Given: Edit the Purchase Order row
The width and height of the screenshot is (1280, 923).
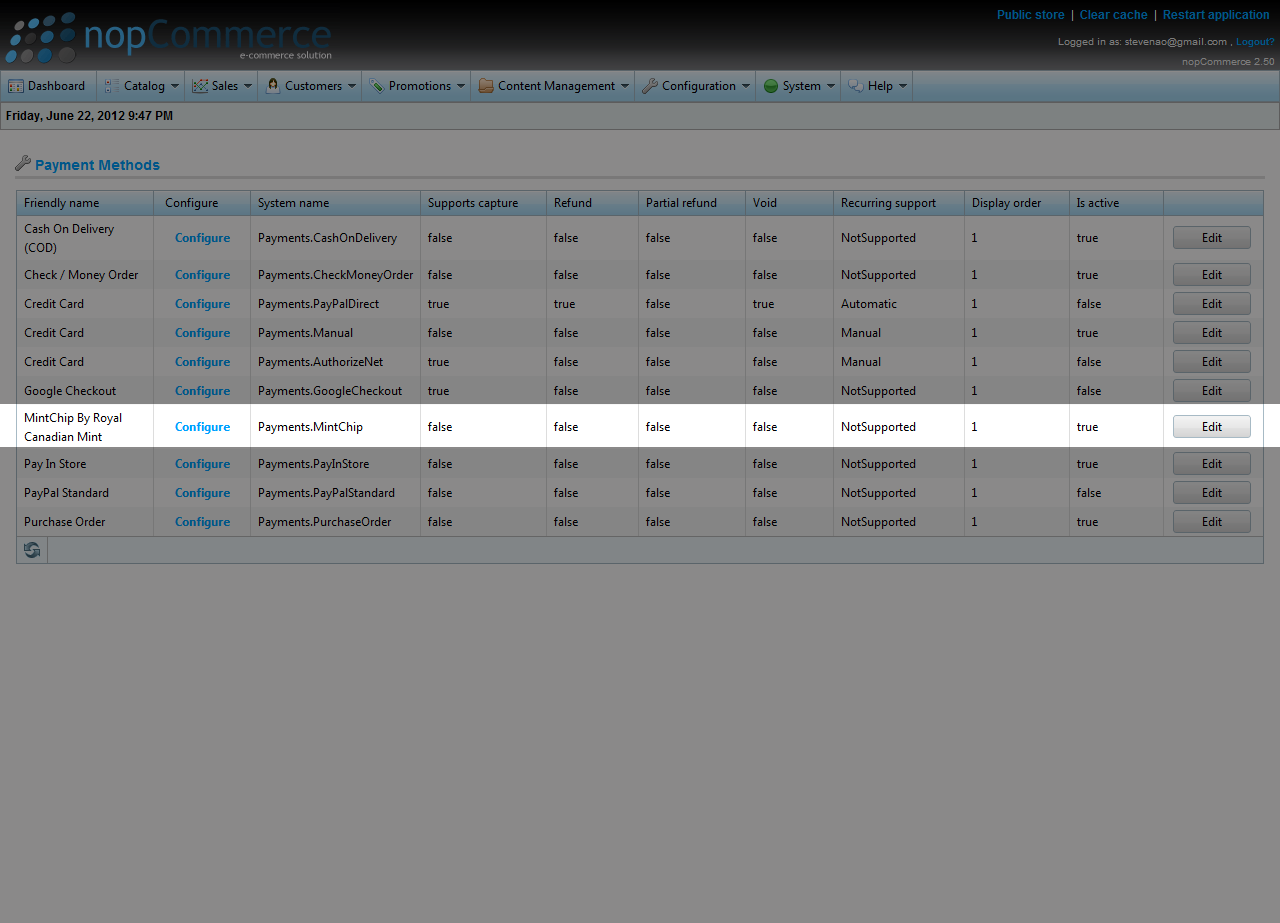Looking at the screenshot, I should 1212,522.
